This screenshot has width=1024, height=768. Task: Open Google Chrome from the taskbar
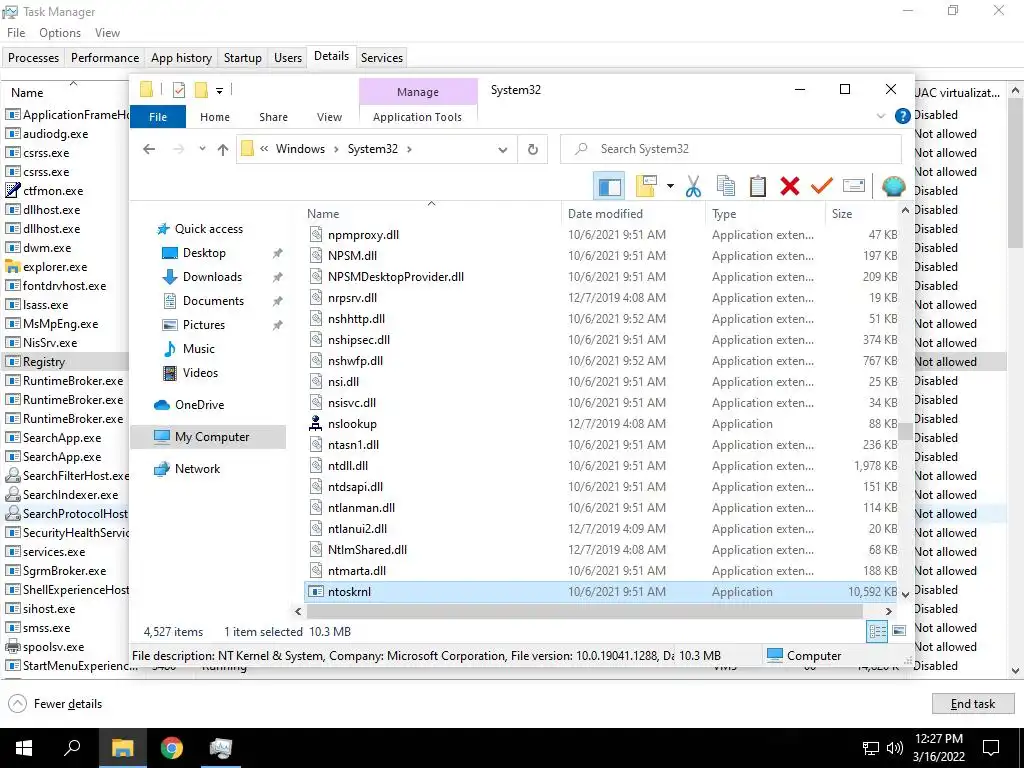coord(172,748)
